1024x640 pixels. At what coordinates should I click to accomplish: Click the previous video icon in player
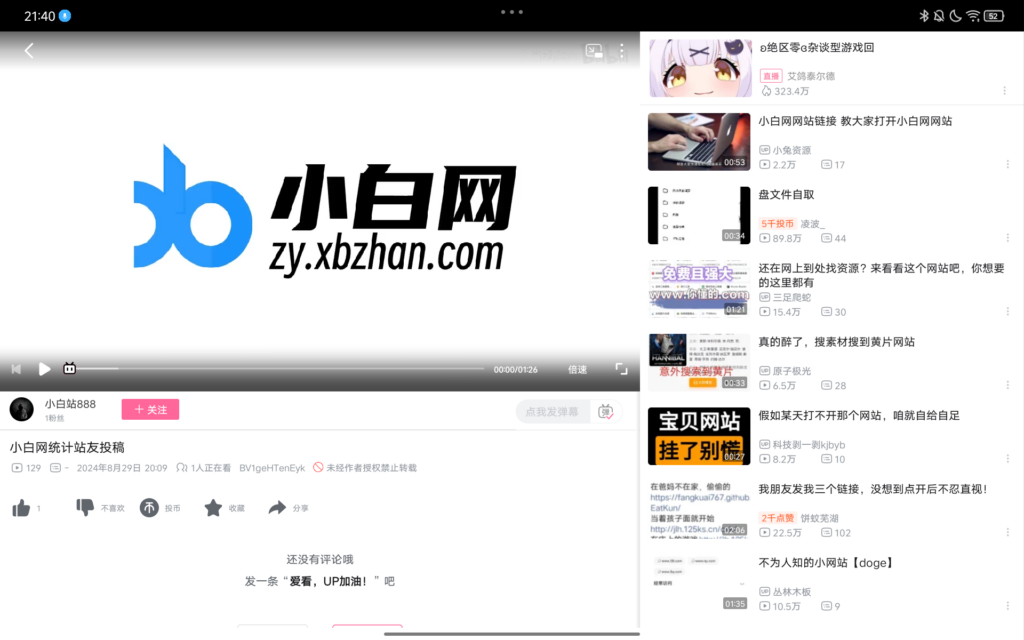click(x=16, y=368)
